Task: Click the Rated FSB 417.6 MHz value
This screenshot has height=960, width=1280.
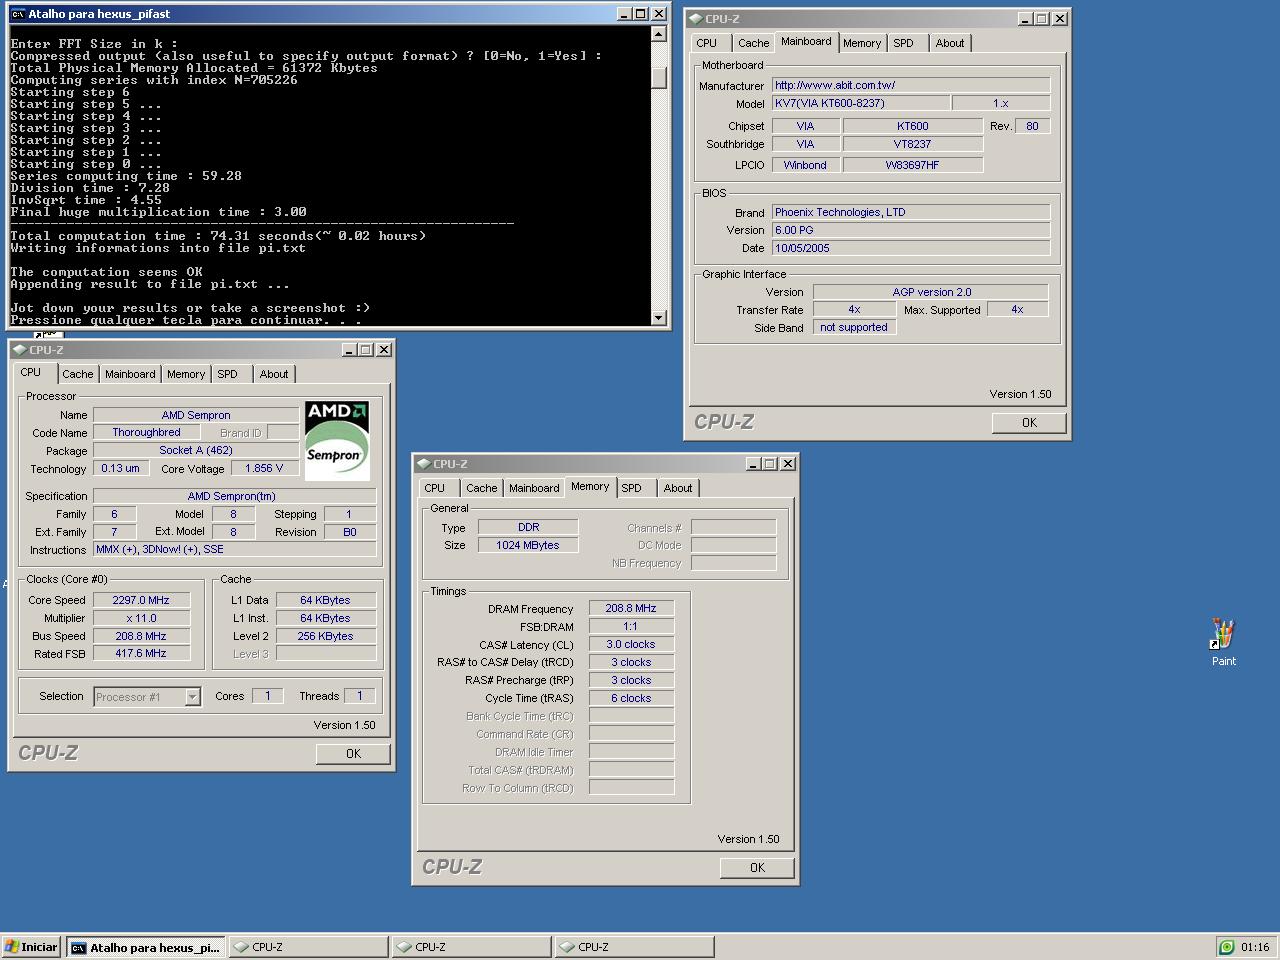Action: 142,654
